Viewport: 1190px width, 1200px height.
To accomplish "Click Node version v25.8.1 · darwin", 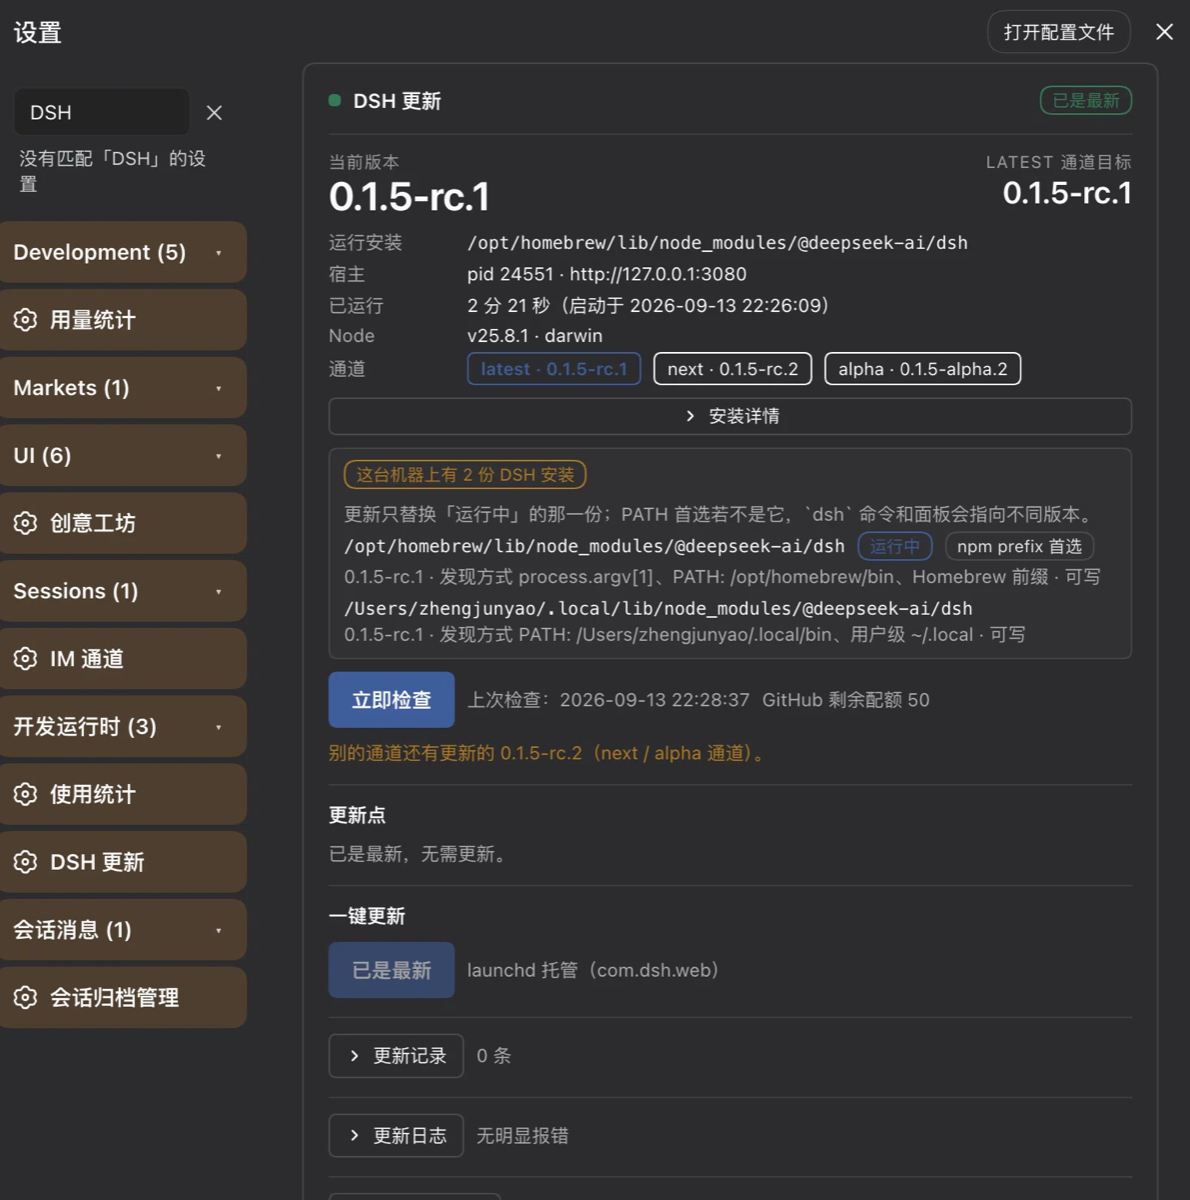I will pyautogui.click(x=535, y=336).
